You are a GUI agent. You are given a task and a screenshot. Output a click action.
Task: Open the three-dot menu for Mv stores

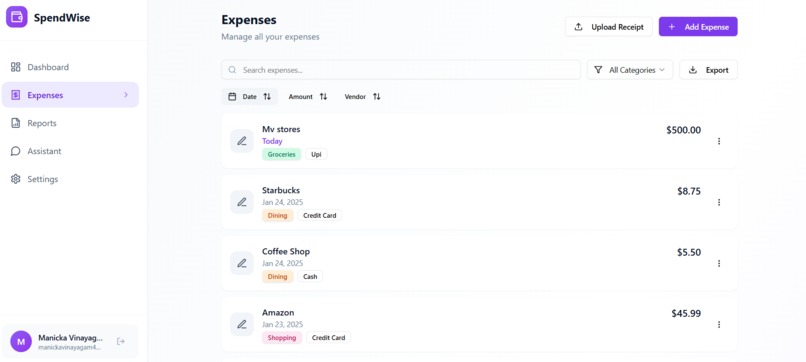(x=719, y=141)
